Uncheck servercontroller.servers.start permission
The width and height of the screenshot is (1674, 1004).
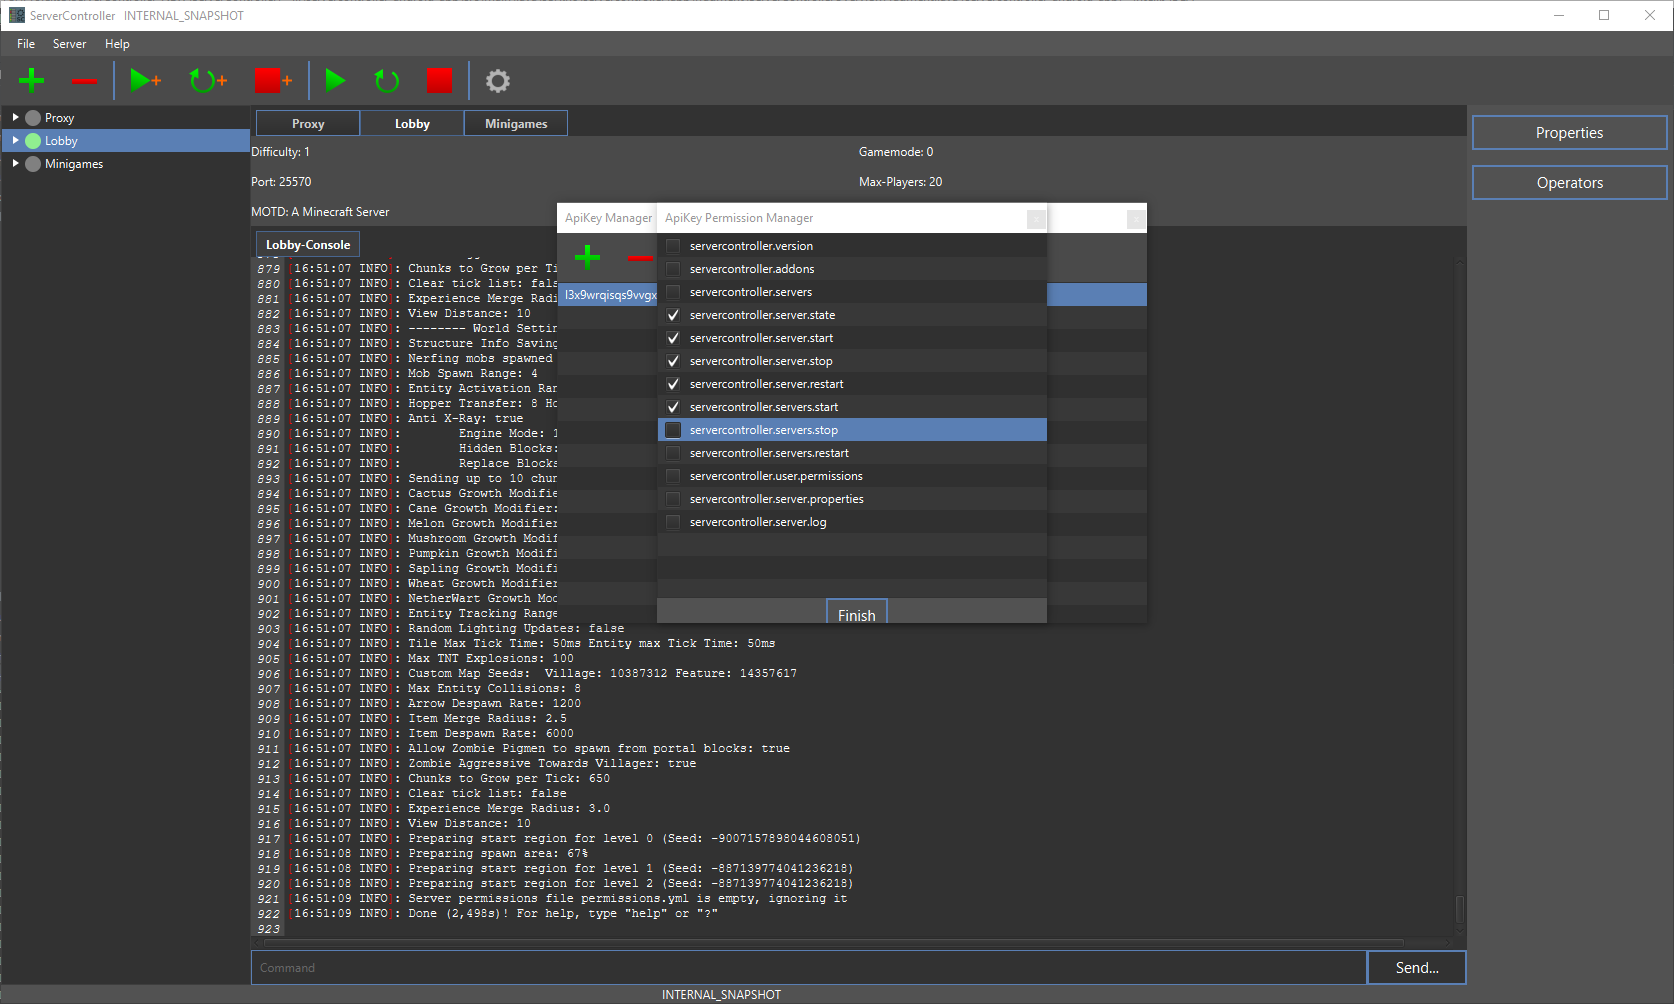click(x=673, y=407)
